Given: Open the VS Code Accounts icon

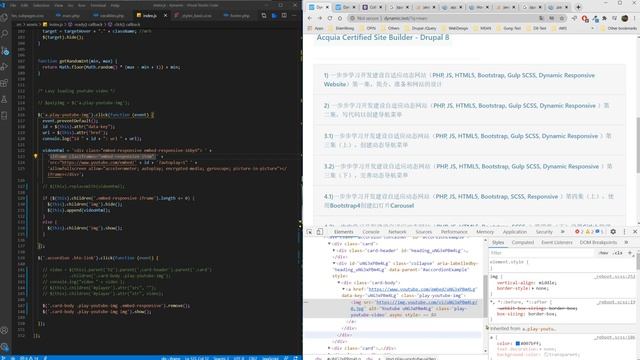Looking at the screenshot, I should point(4,330).
